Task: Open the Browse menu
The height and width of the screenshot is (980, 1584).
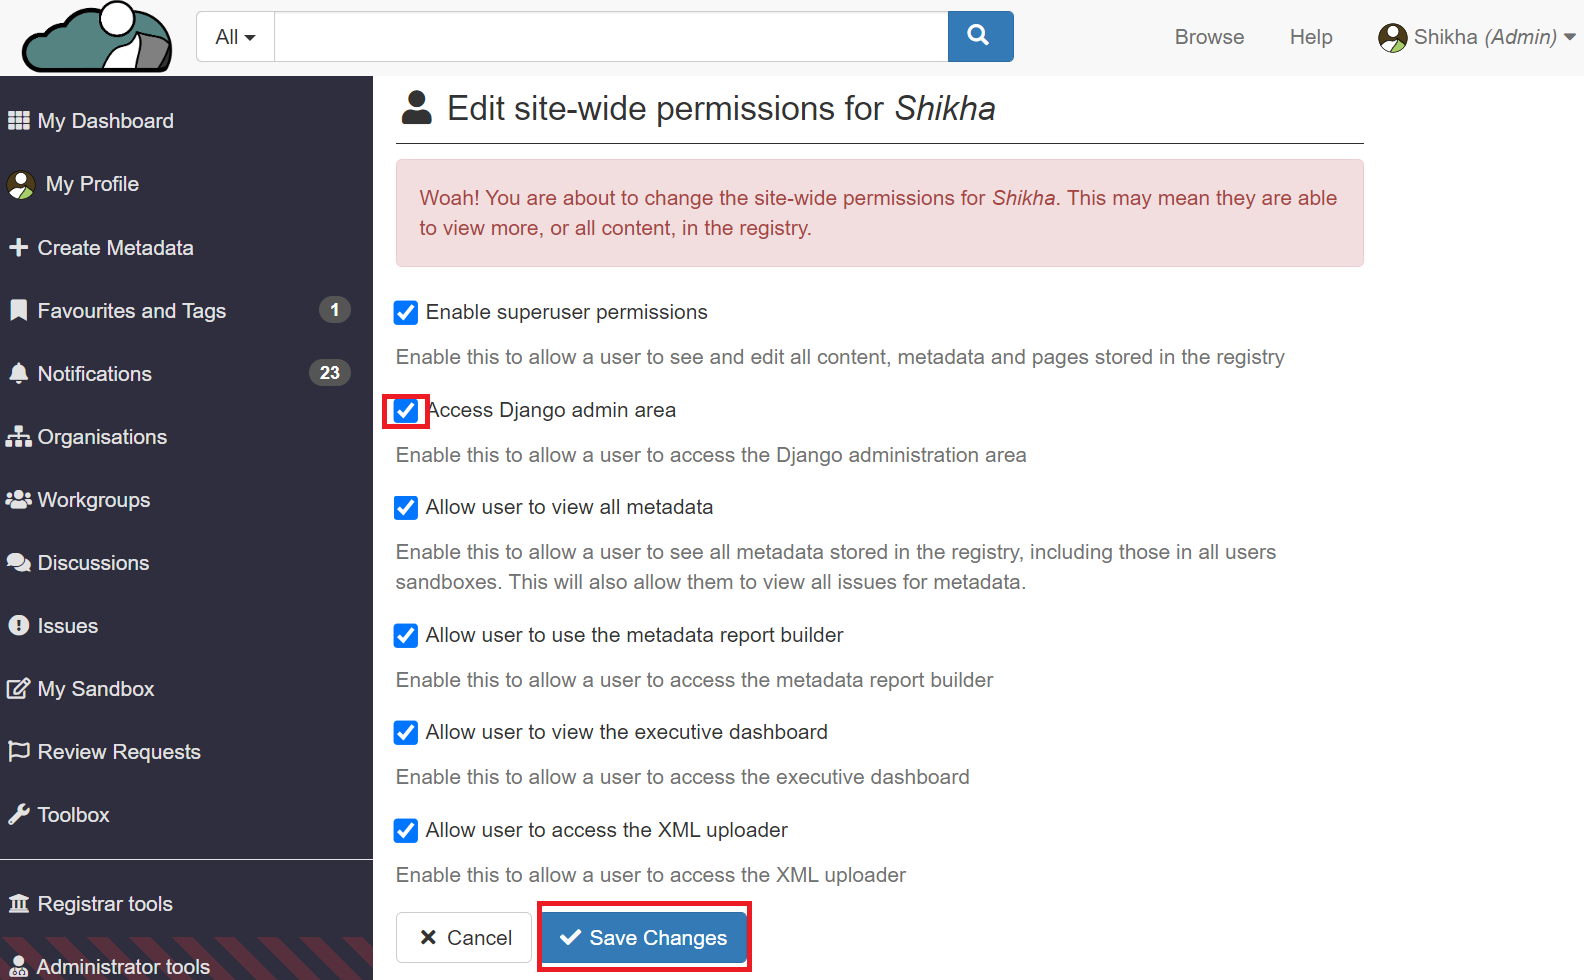Action: click(x=1209, y=37)
